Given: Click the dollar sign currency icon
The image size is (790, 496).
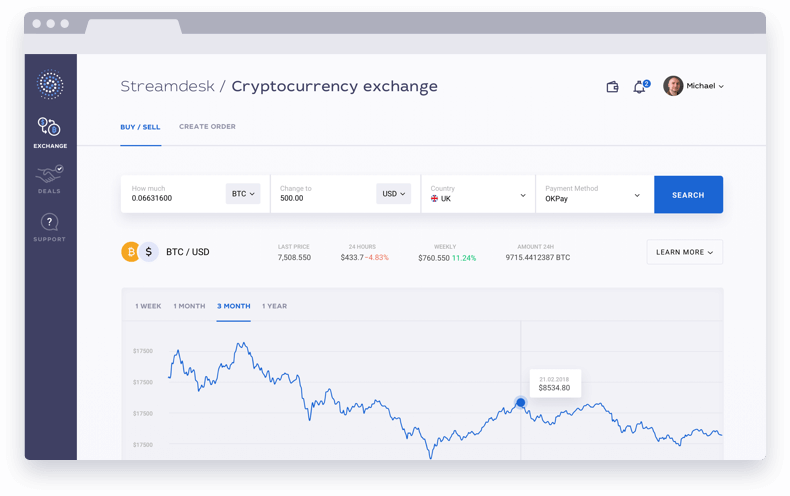Looking at the screenshot, I should 149,252.
